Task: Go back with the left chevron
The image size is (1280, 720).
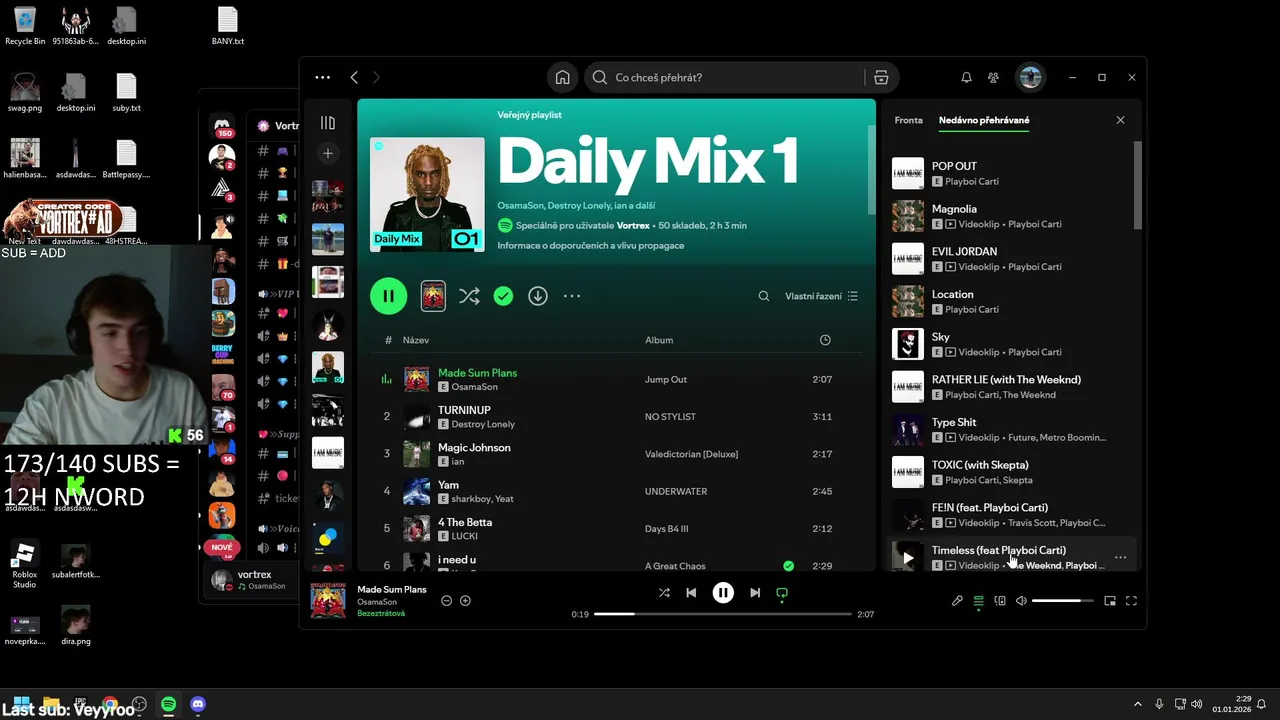Action: tap(354, 77)
